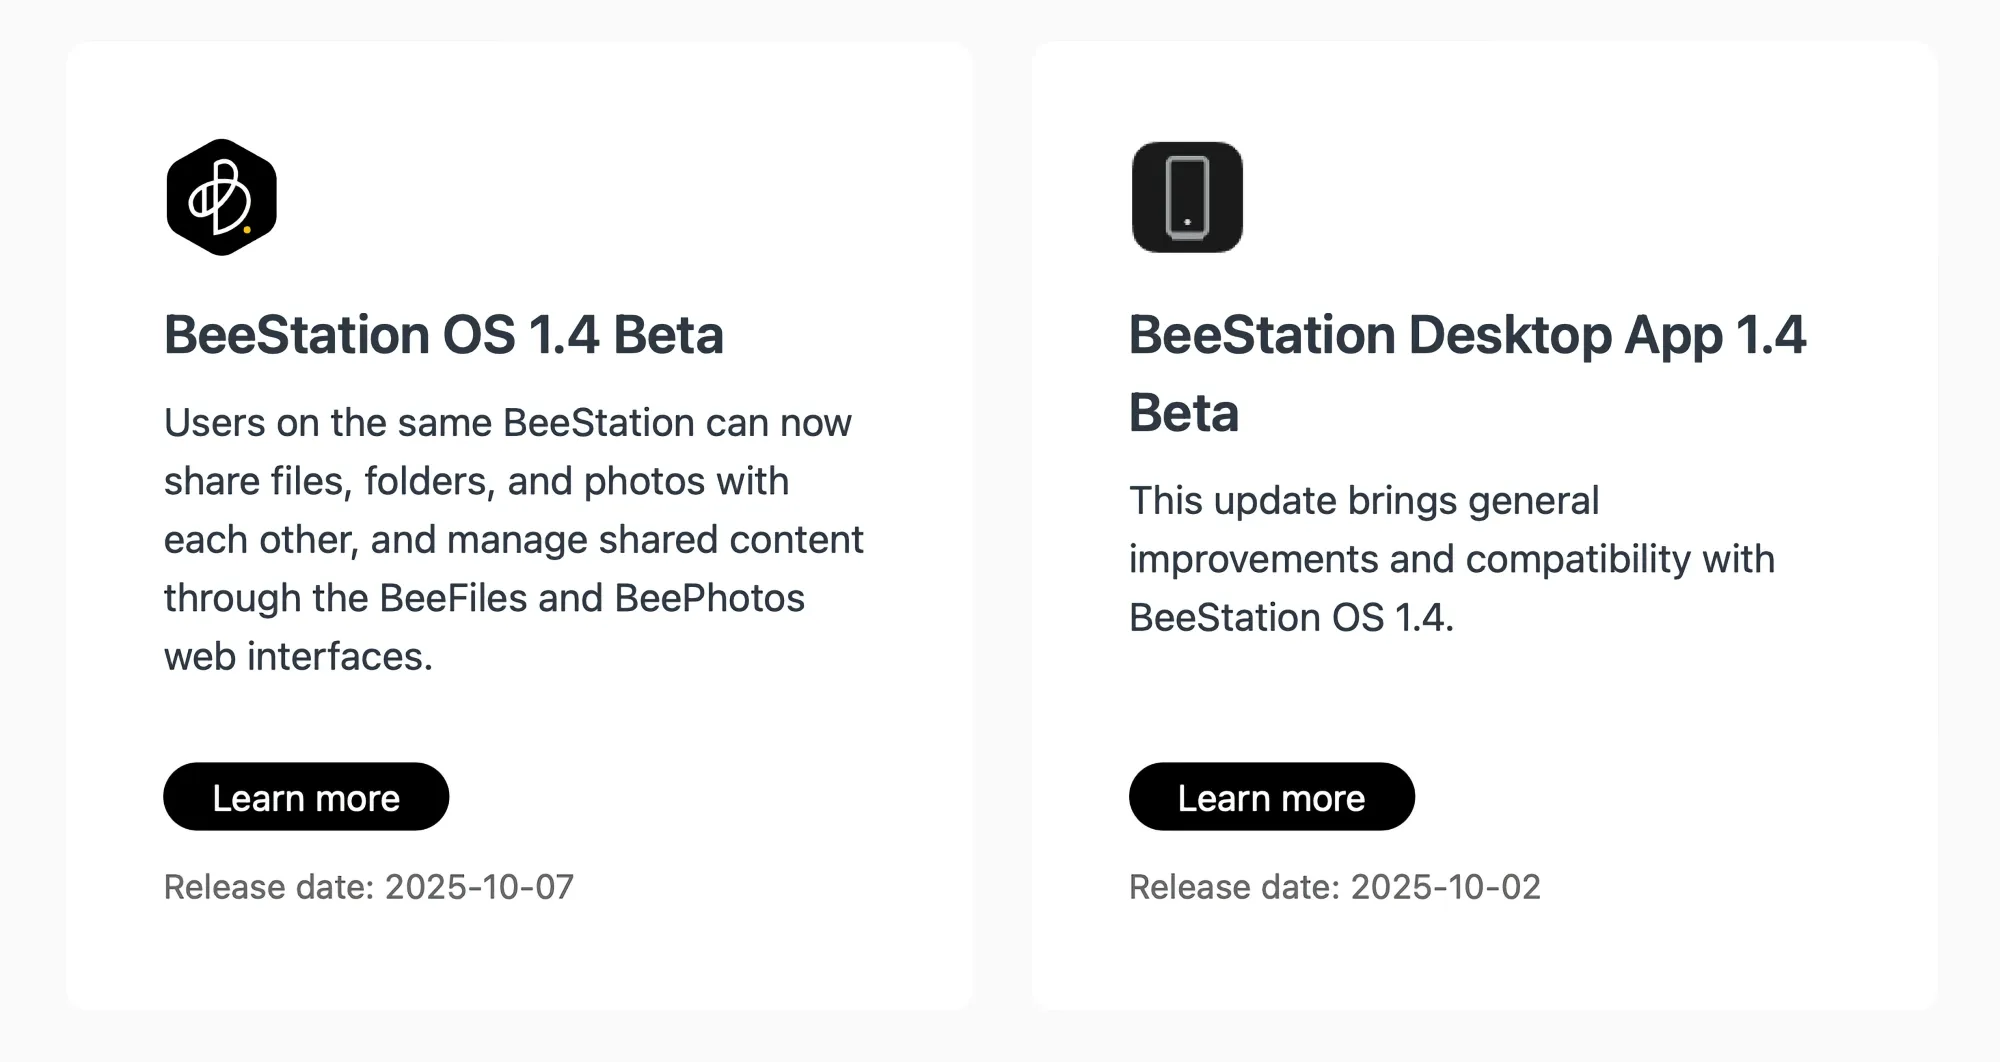Click the "web interfaces." text line
2000x1062 pixels.
pos(298,657)
